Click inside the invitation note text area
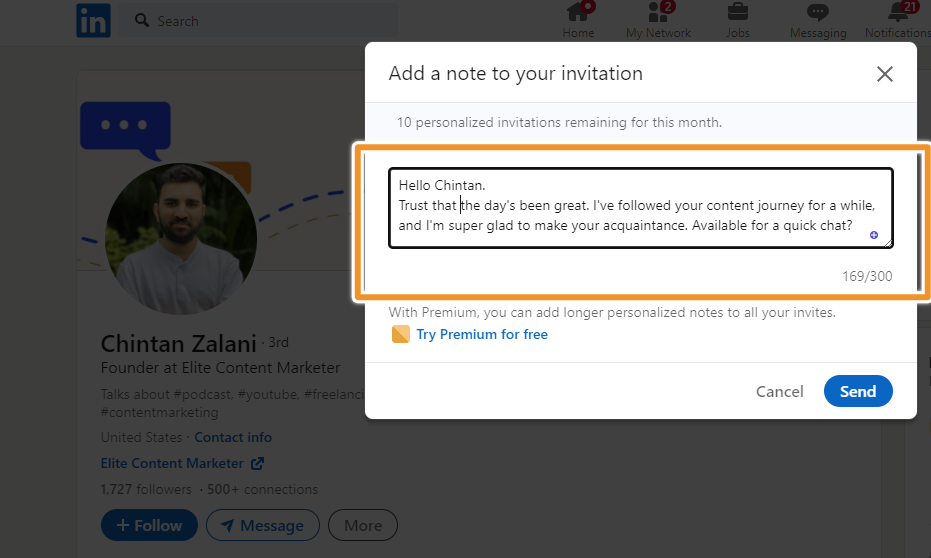 pos(641,208)
